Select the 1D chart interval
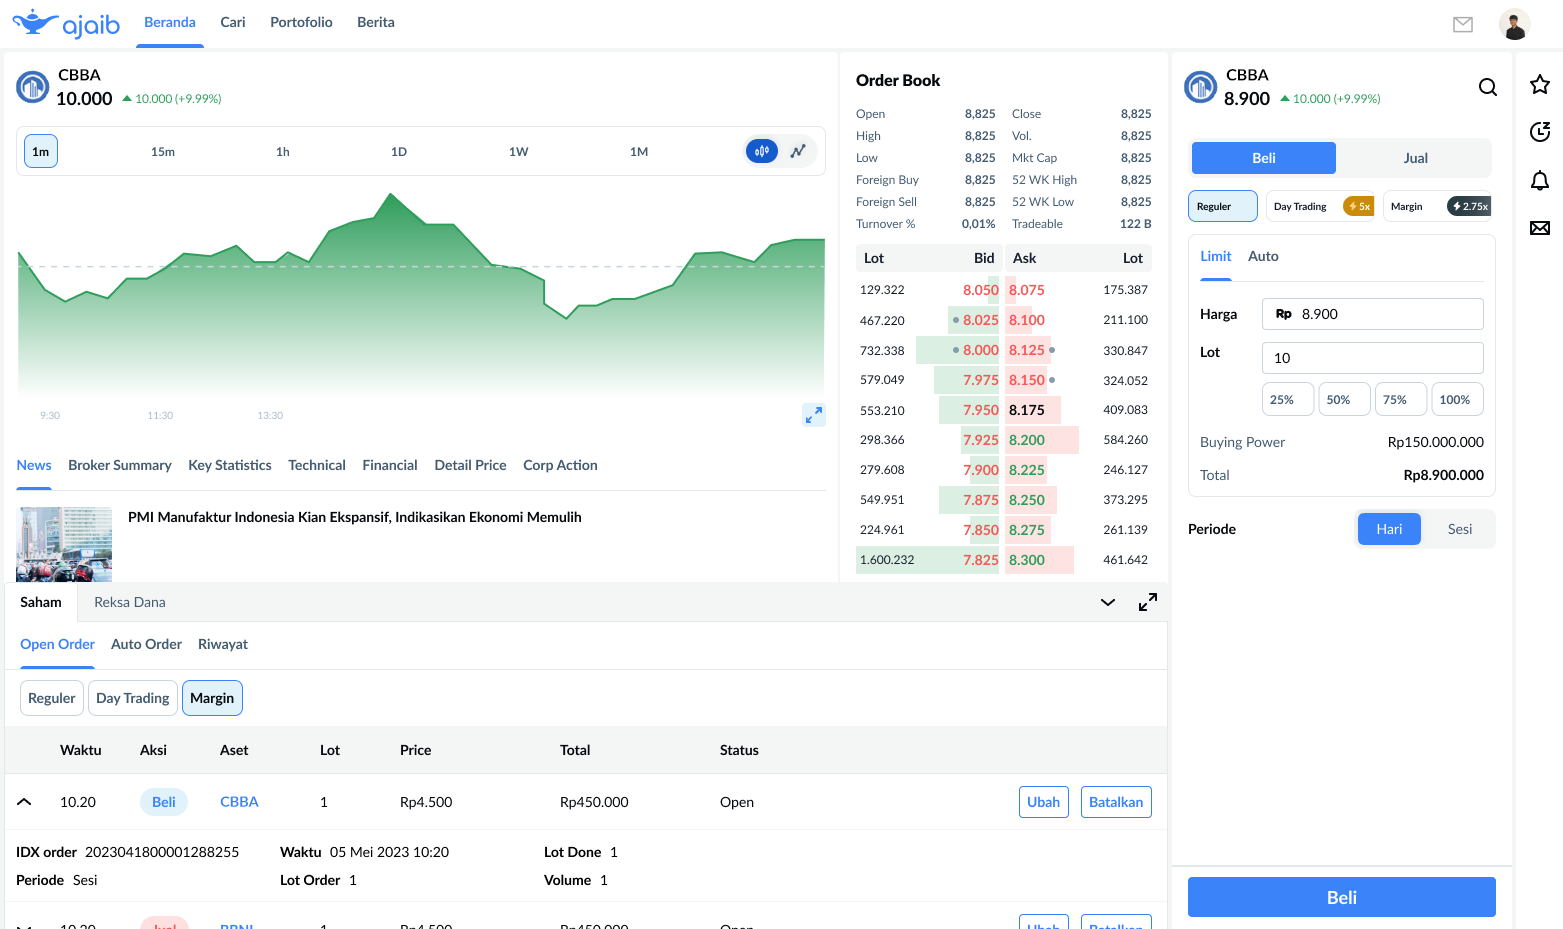Viewport: 1563px width, 929px height. (399, 152)
